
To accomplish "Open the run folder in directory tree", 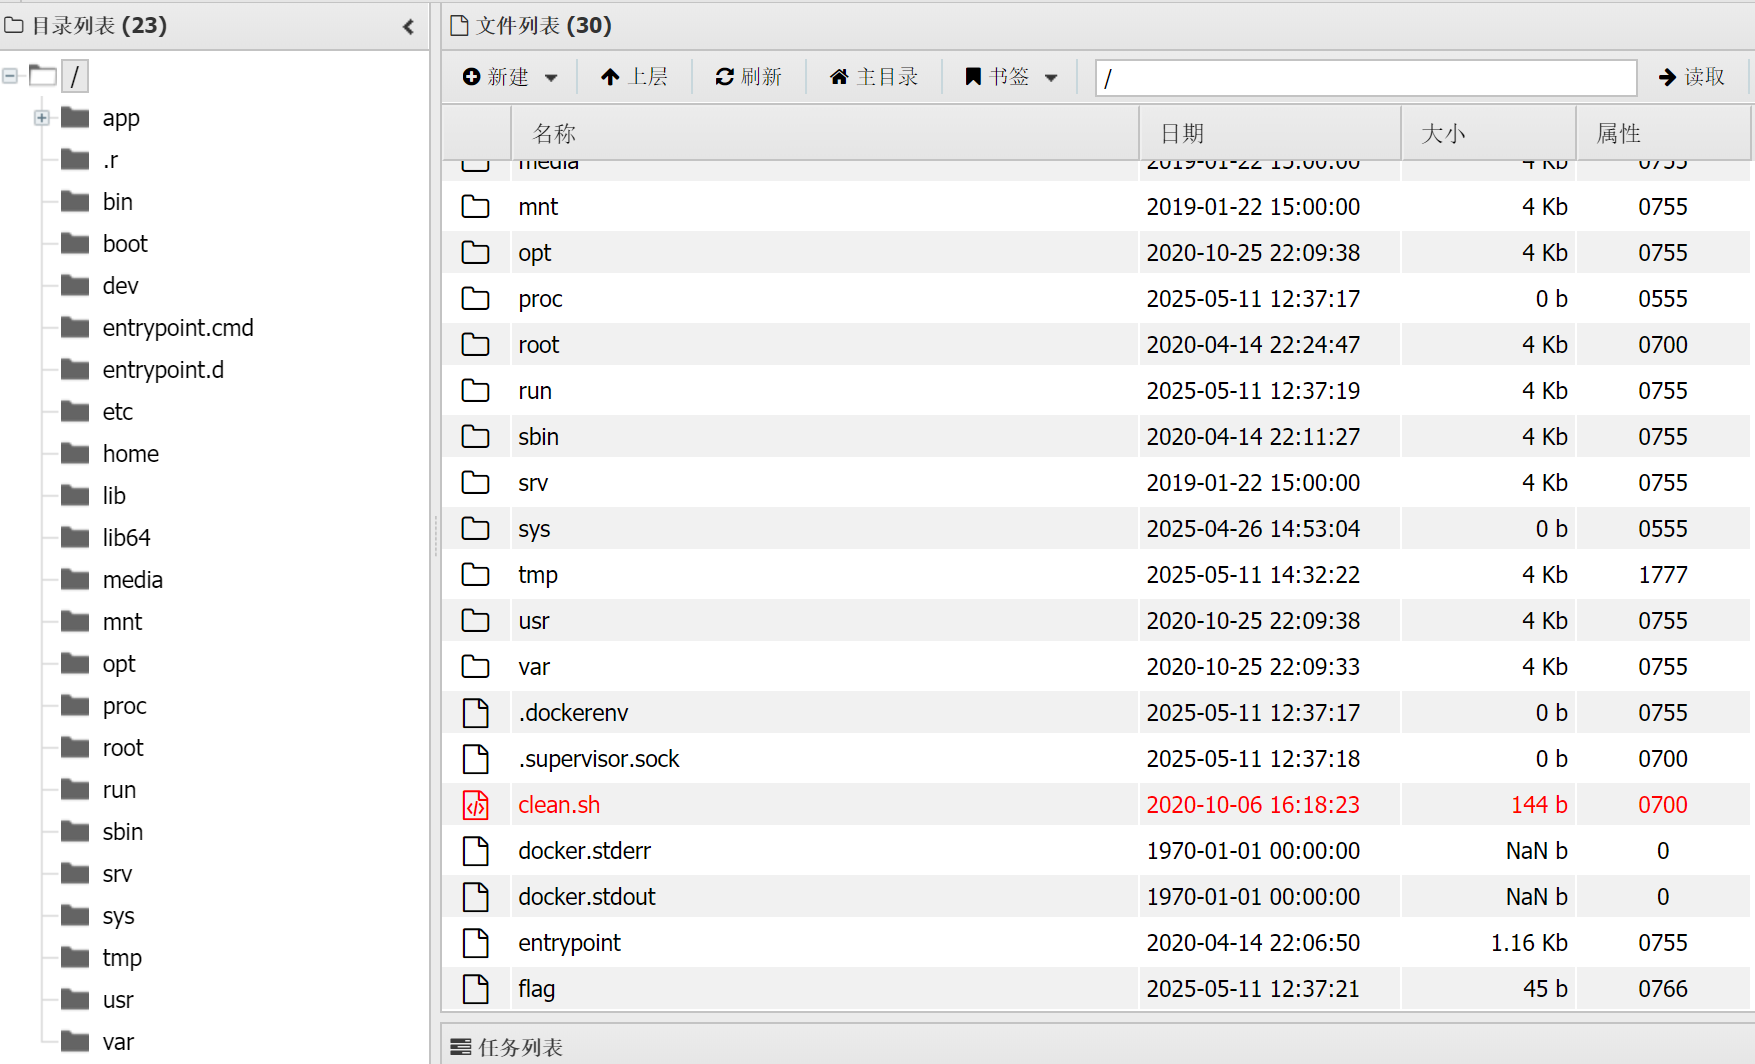I will [119, 790].
